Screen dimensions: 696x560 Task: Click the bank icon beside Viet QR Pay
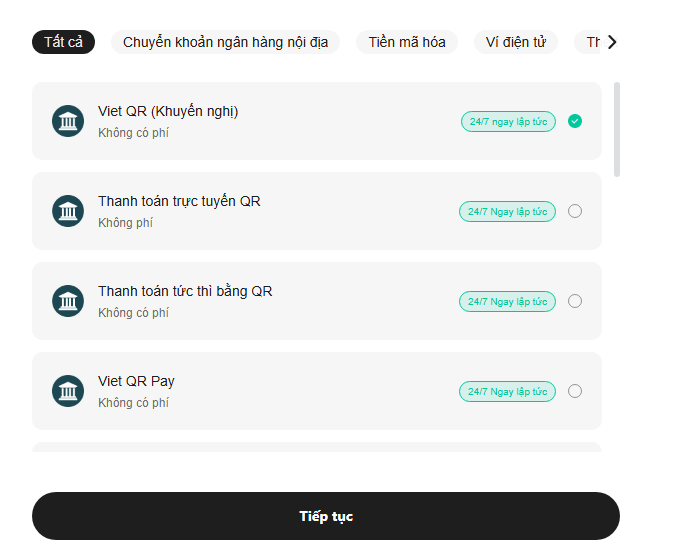pos(68,391)
